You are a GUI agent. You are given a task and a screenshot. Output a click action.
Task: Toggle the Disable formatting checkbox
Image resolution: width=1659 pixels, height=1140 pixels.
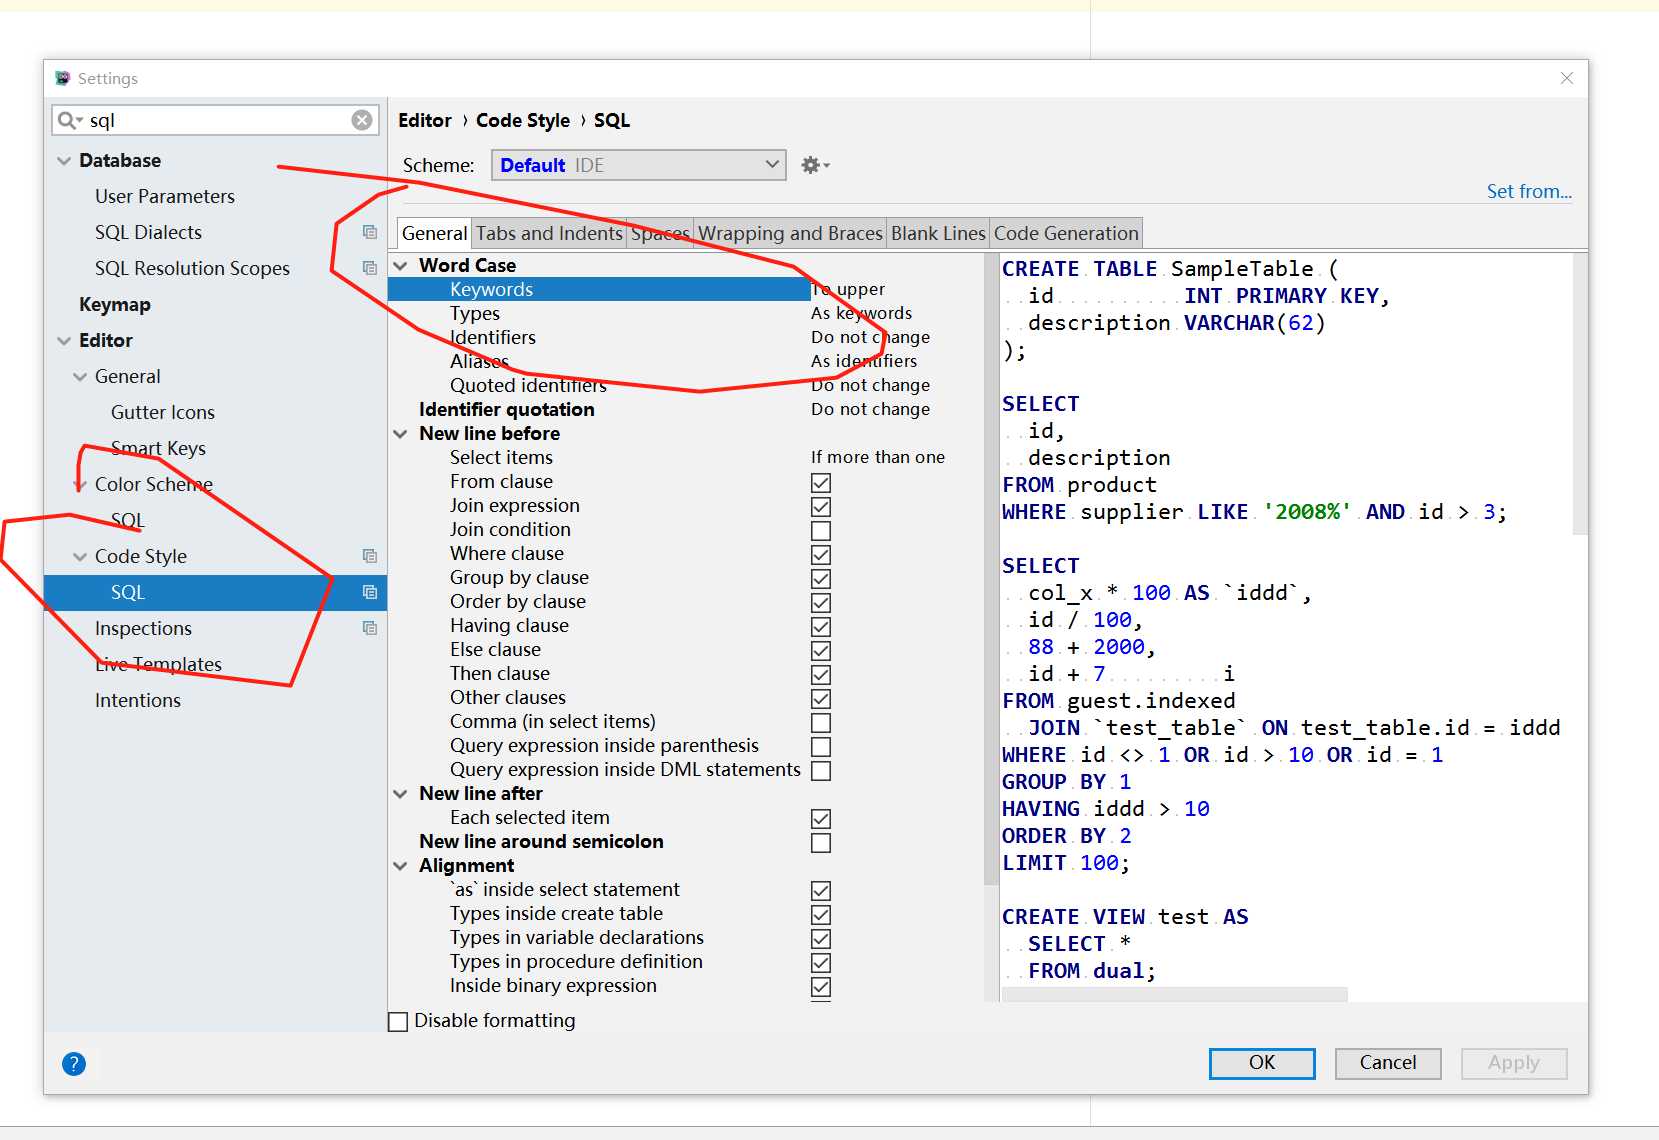coord(398,1021)
